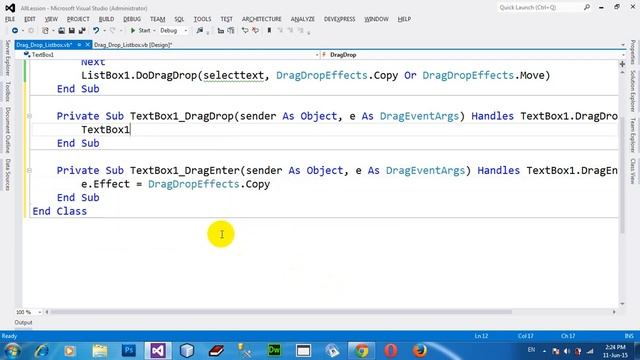Open the Team Explorer side panel
This screenshot has height=360, width=640.
coord(633,135)
